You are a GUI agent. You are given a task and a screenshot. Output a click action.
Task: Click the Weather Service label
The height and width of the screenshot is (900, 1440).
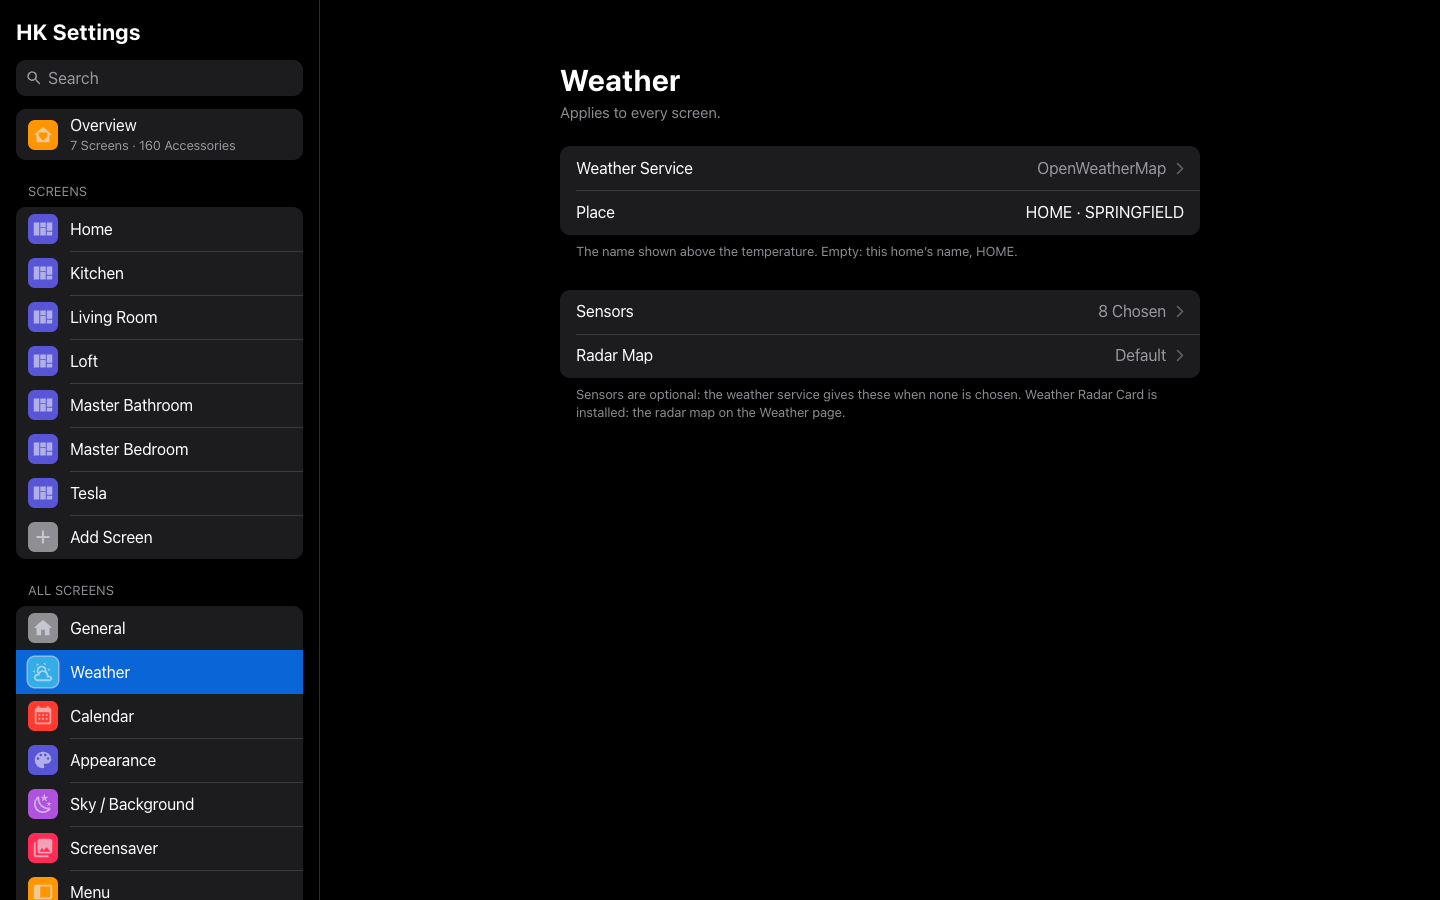pos(634,168)
